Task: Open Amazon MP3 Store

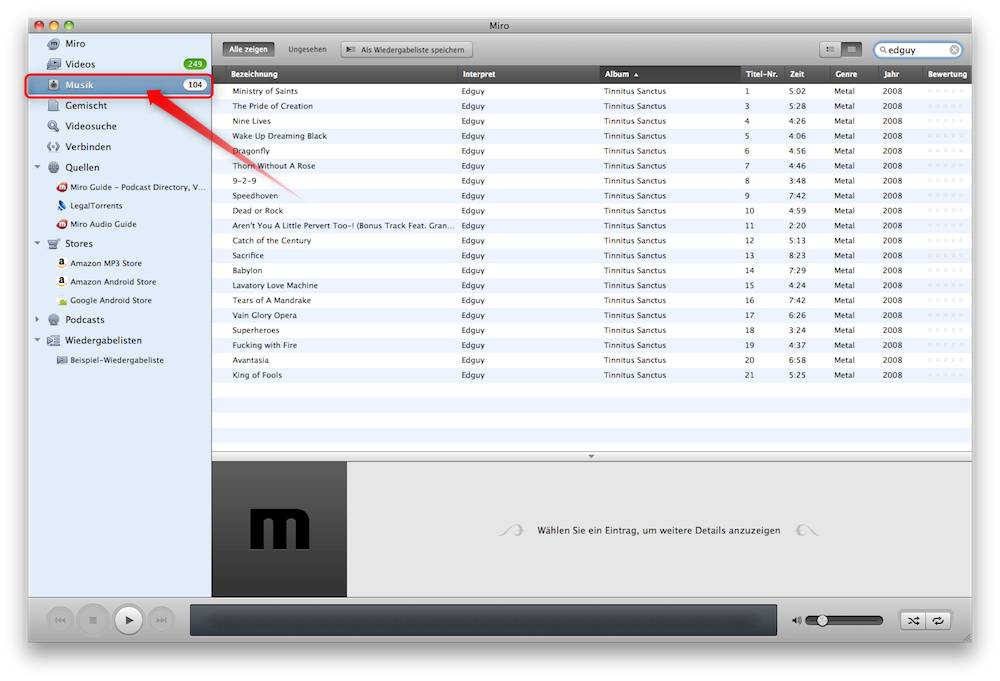Action: [x=105, y=263]
